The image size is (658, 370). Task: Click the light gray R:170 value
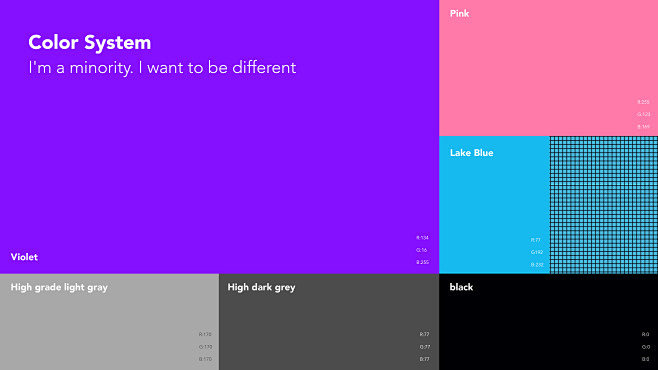pyautogui.click(x=205, y=334)
